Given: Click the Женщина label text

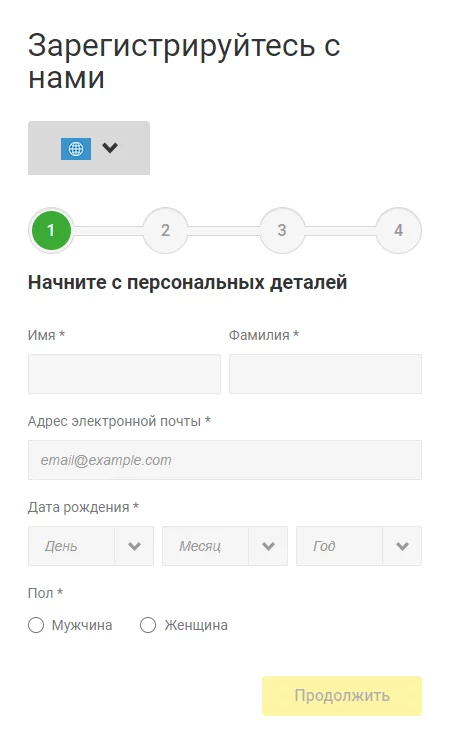Looking at the screenshot, I should (x=196, y=625).
